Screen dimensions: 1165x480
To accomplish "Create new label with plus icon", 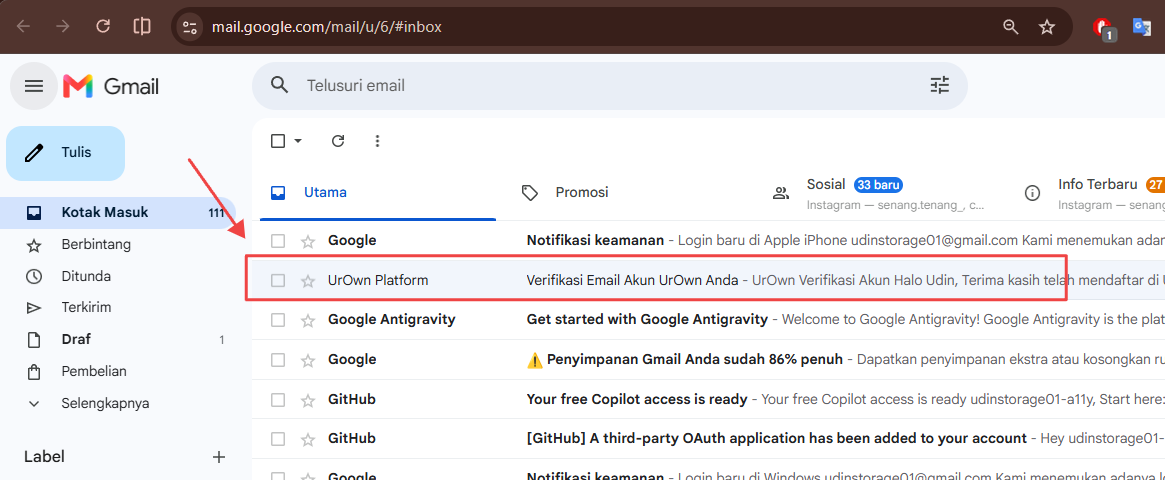I will click(218, 457).
